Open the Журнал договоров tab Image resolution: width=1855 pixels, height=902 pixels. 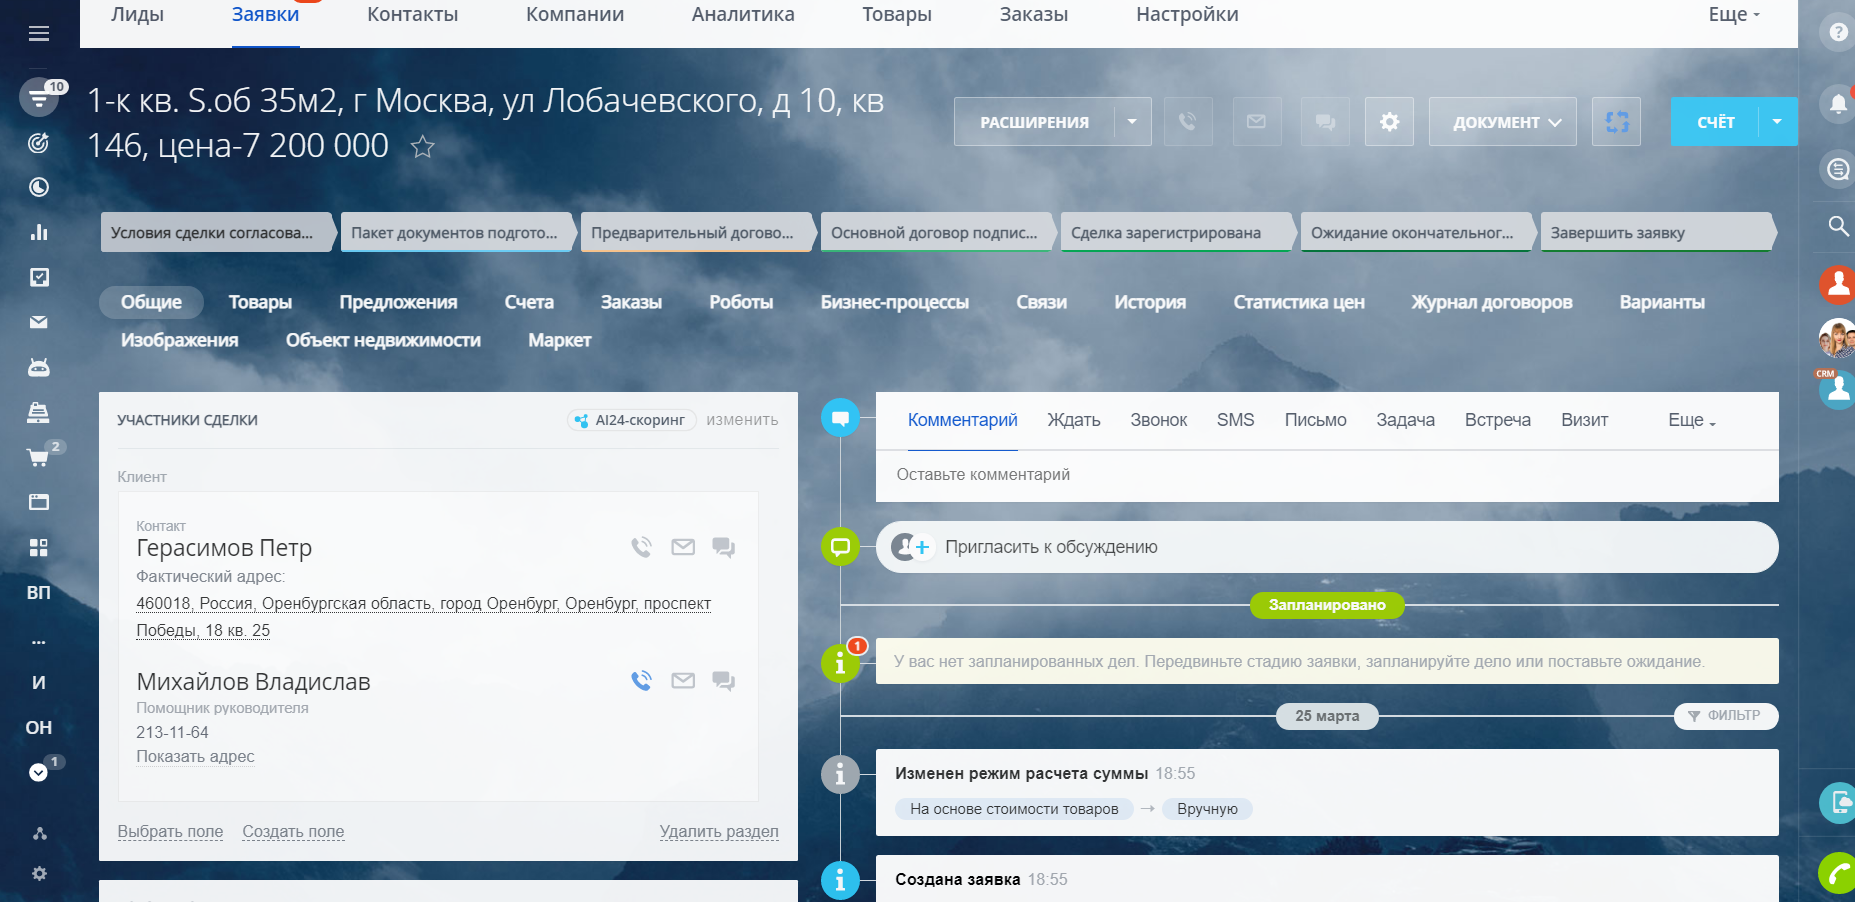point(1492,302)
